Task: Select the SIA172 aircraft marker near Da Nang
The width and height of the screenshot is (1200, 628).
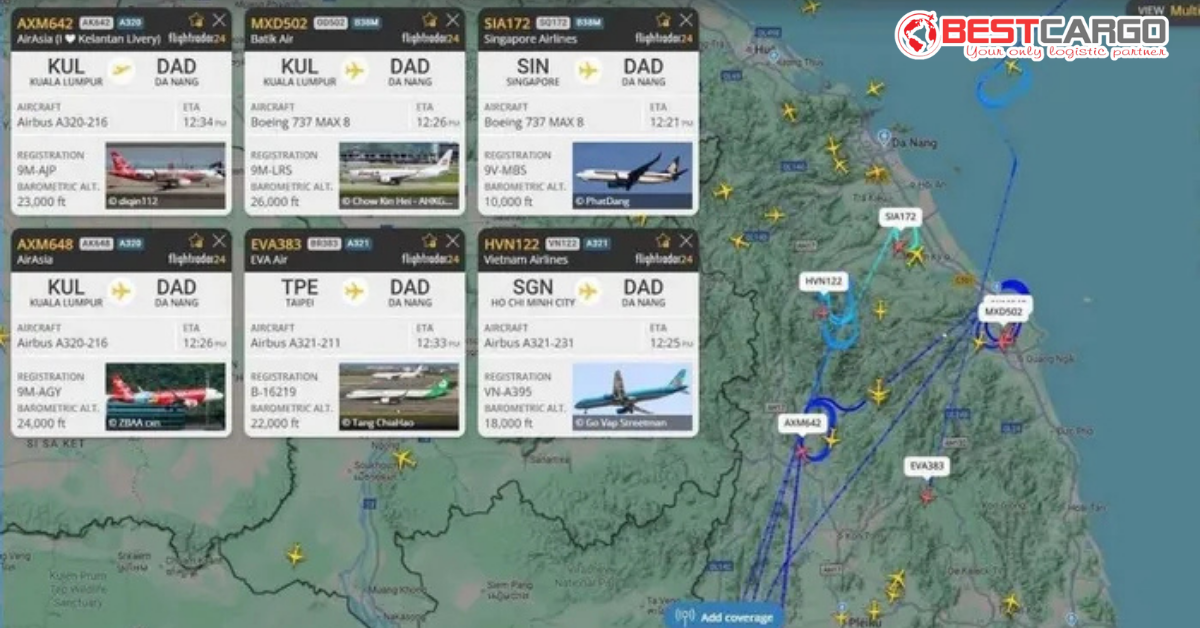Action: coord(899,245)
